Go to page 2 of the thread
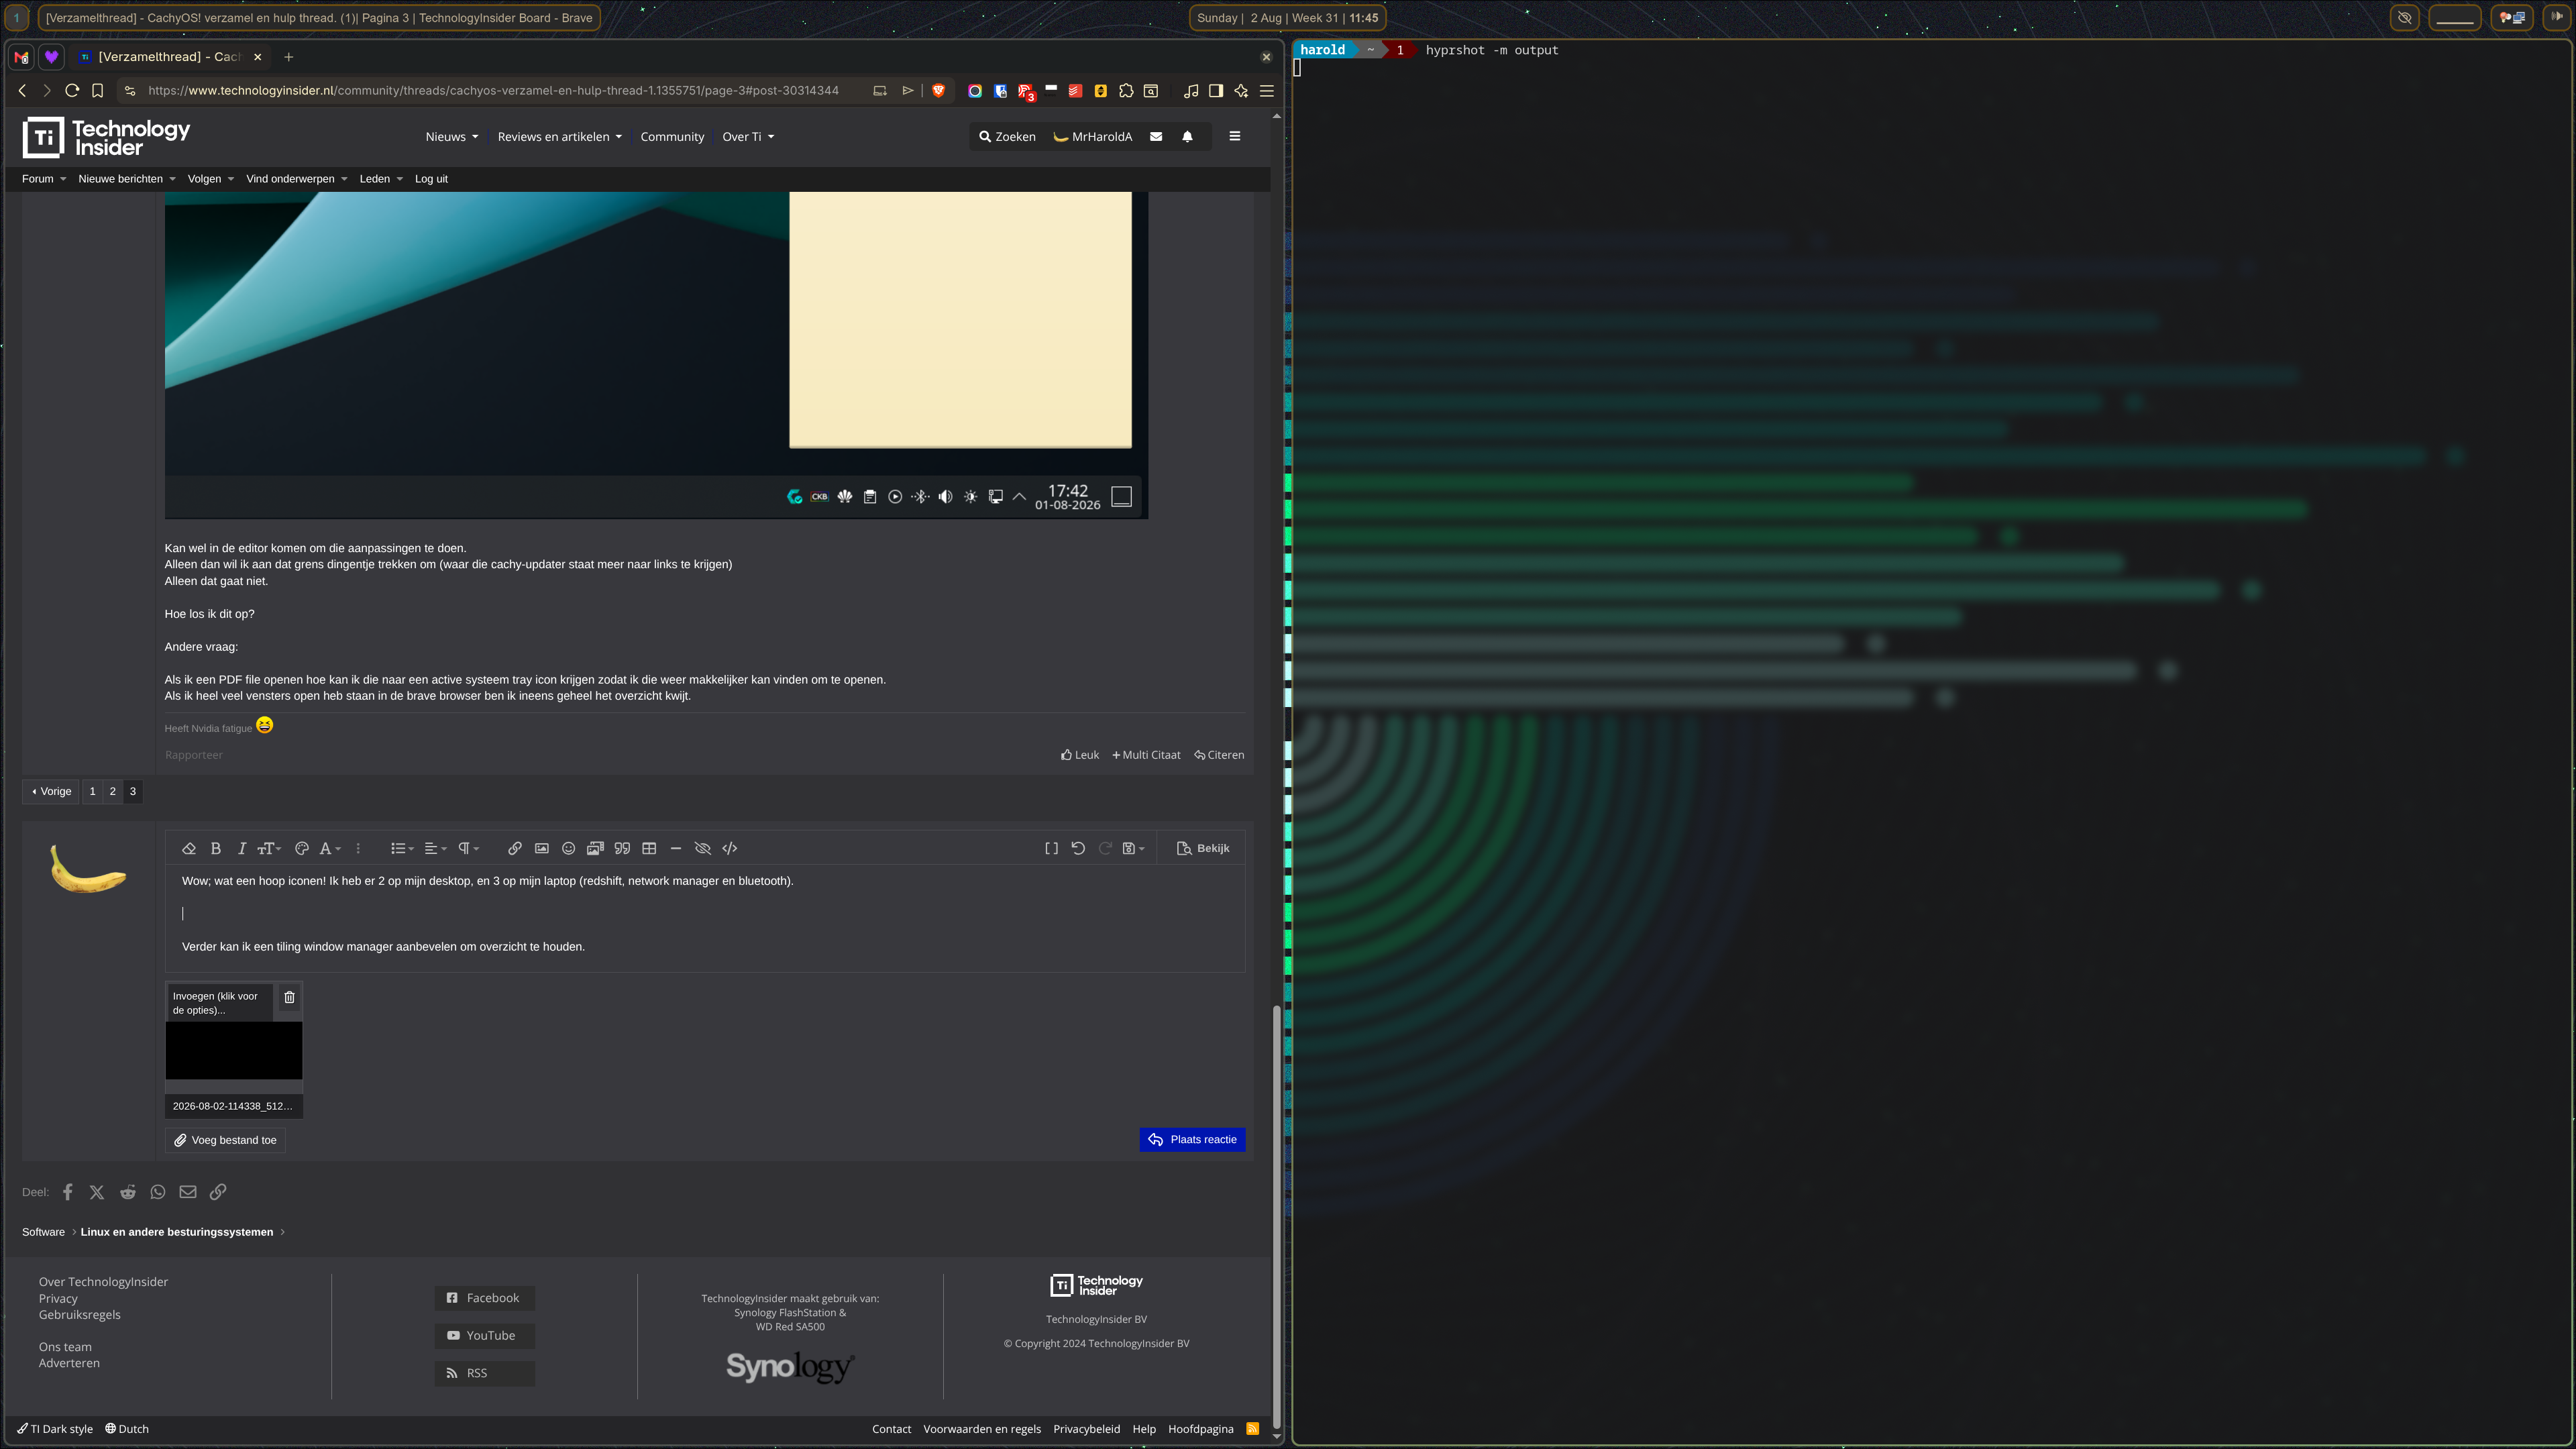The height and width of the screenshot is (1449, 2576). (113, 792)
